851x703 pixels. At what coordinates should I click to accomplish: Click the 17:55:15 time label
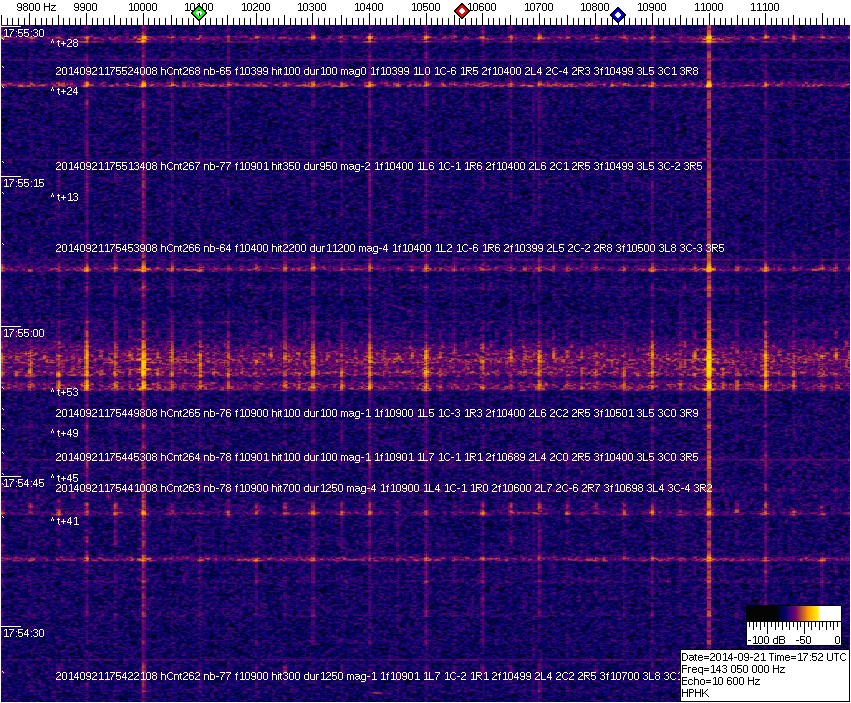pyautogui.click(x=24, y=184)
